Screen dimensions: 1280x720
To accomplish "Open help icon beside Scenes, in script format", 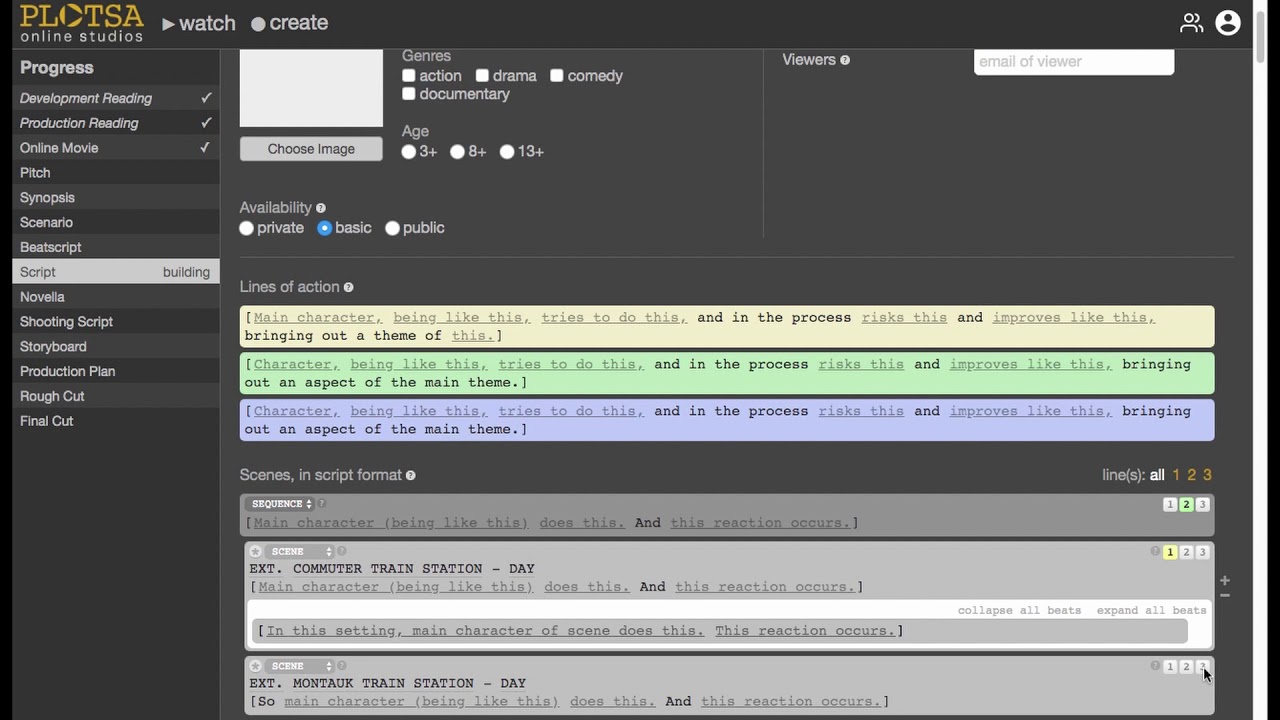I will pyautogui.click(x=410, y=476).
